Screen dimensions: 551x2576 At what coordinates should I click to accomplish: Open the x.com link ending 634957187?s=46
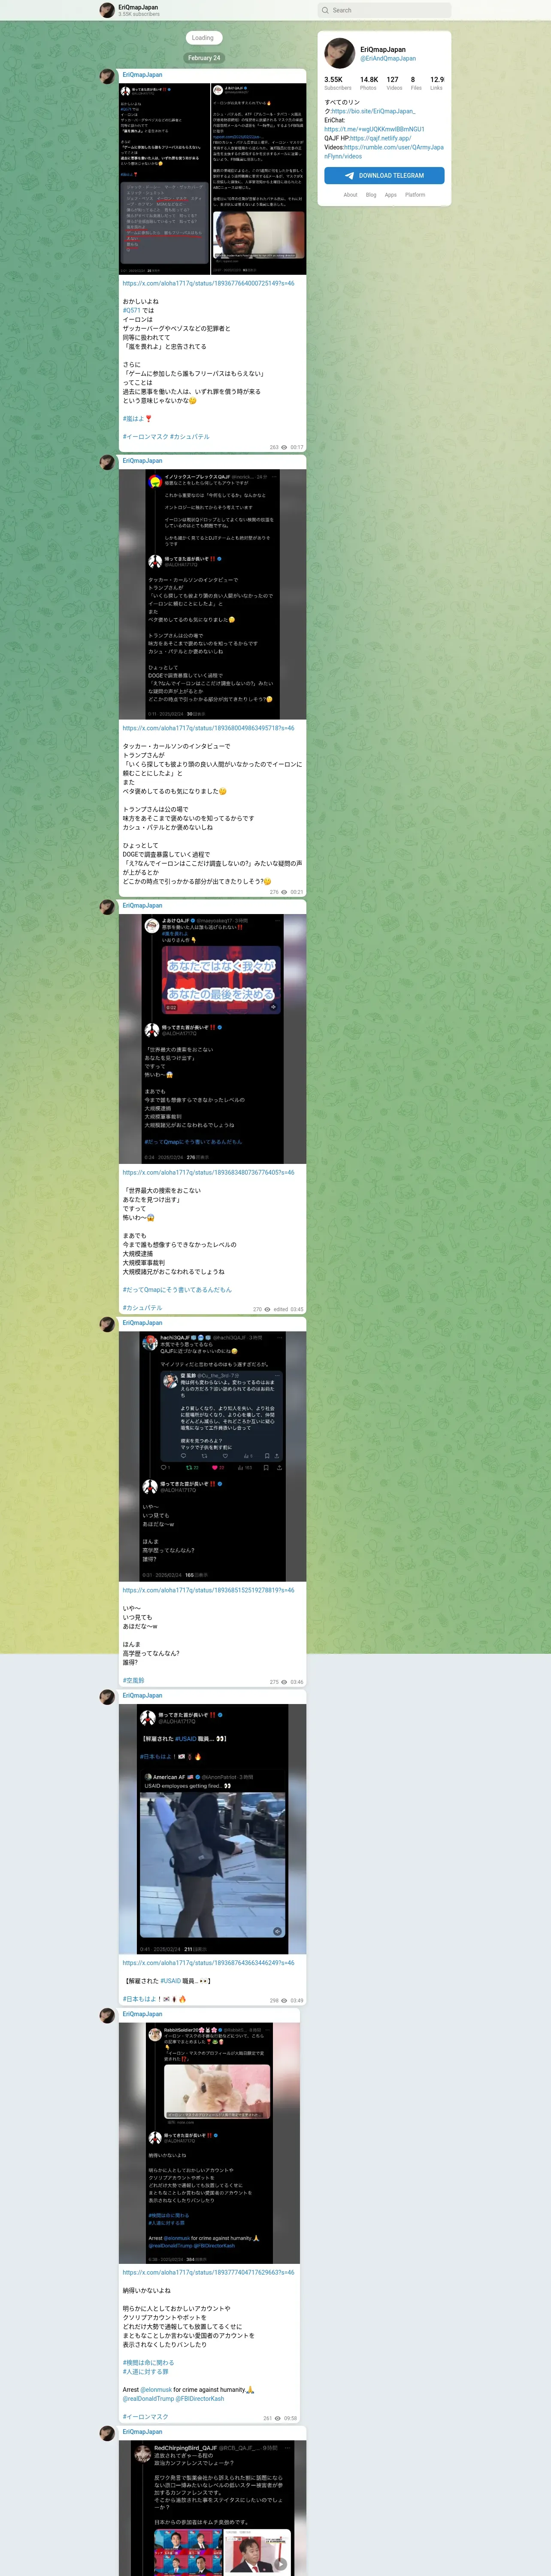click(208, 728)
